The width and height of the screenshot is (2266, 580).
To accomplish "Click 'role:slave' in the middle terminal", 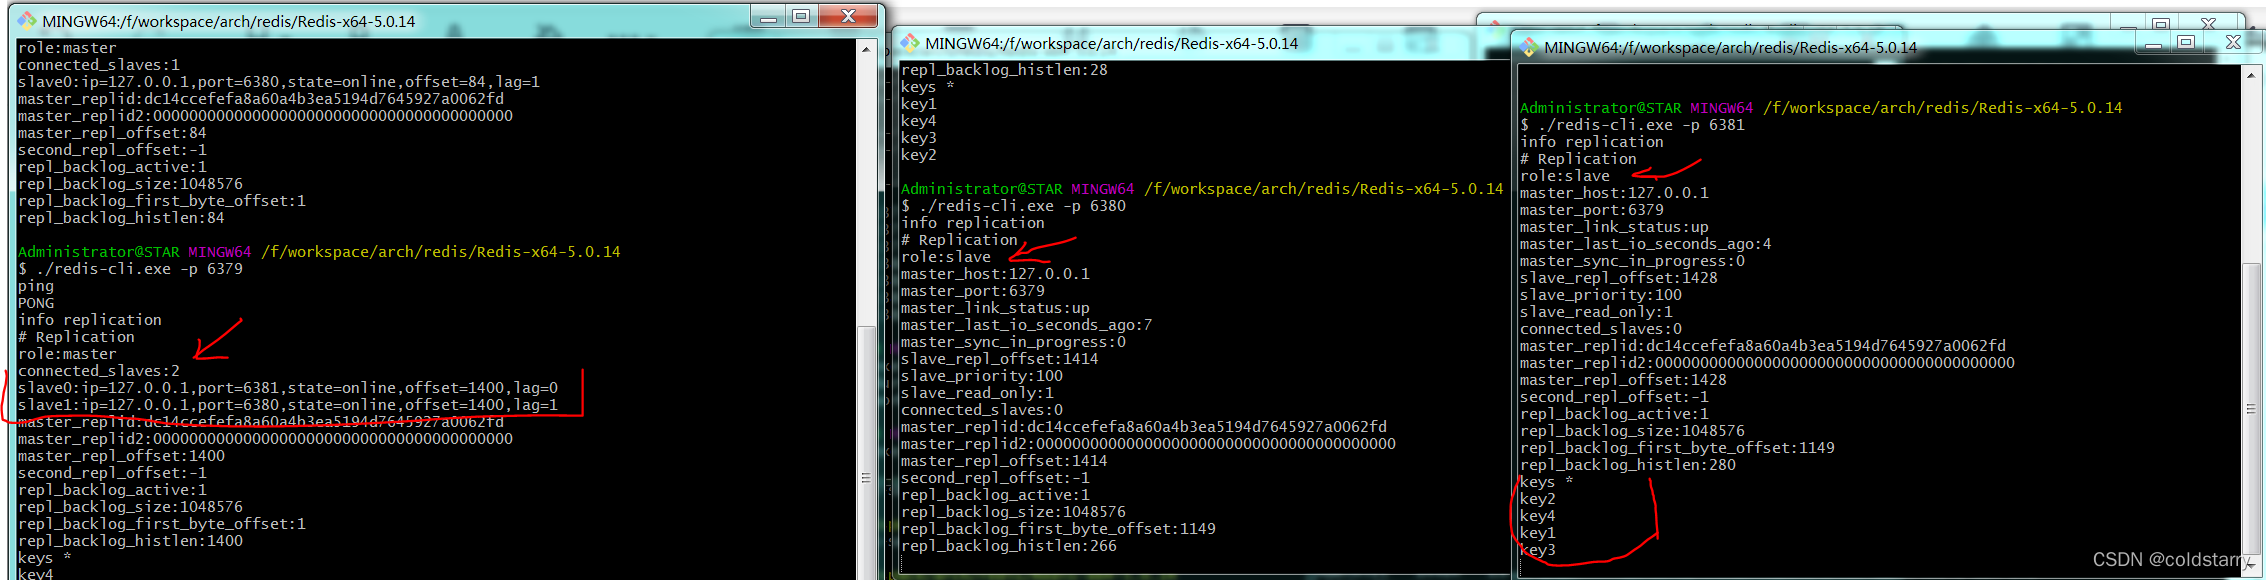I will (x=946, y=257).
